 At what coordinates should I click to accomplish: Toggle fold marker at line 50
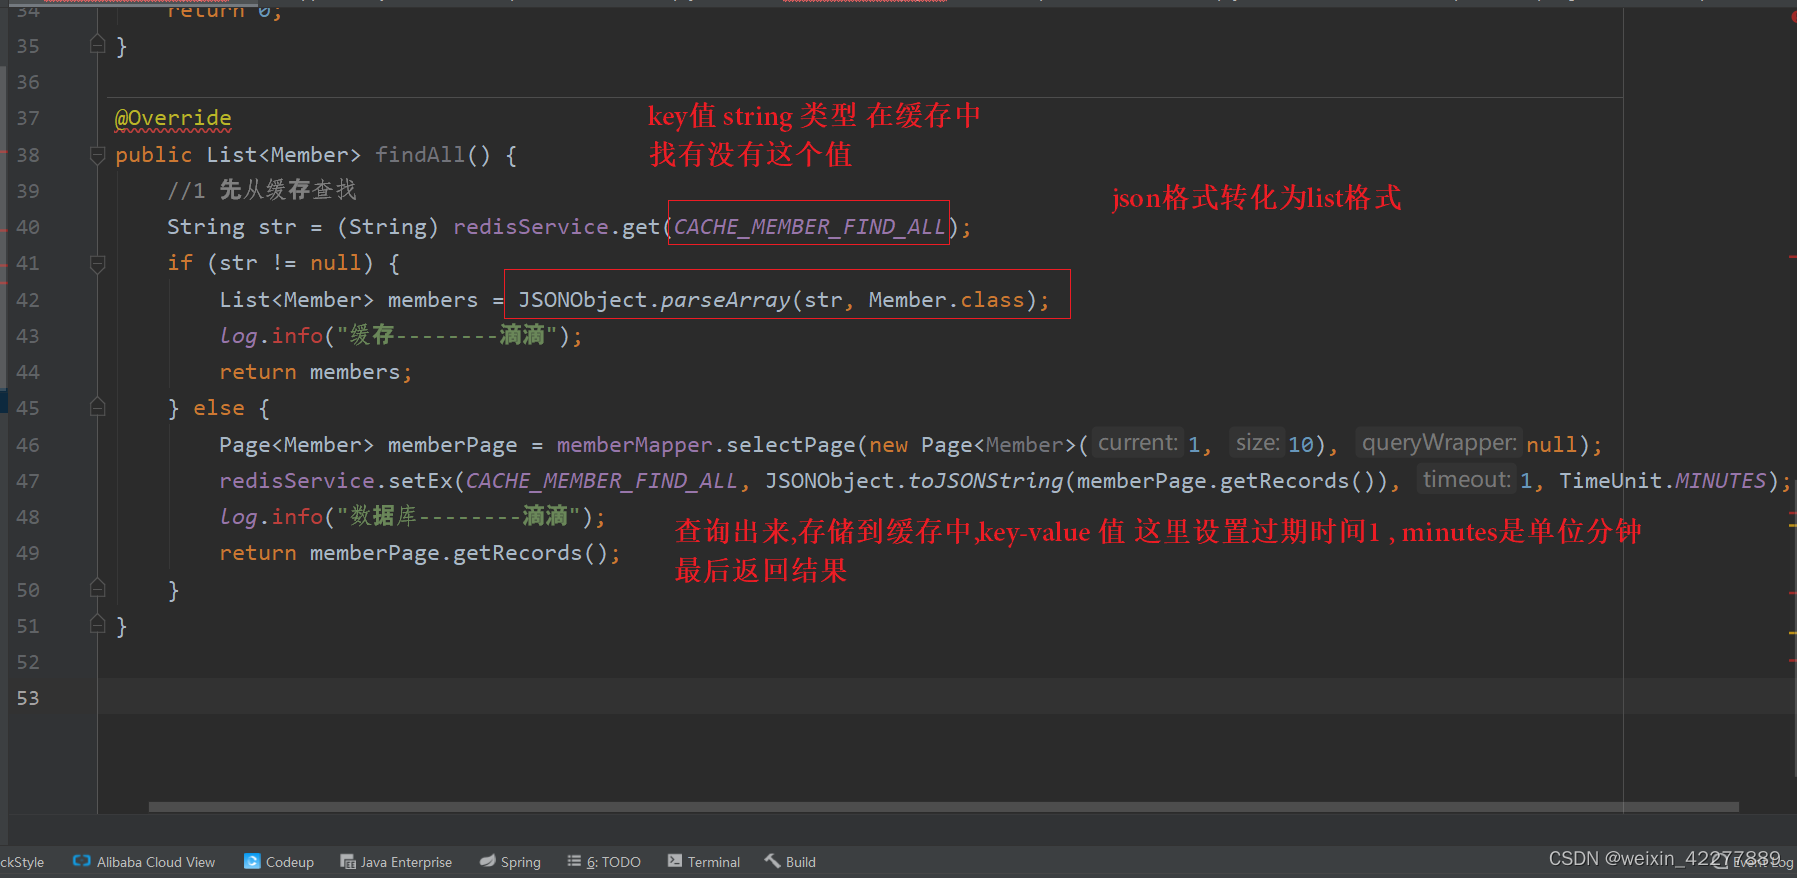coord(97,589)
